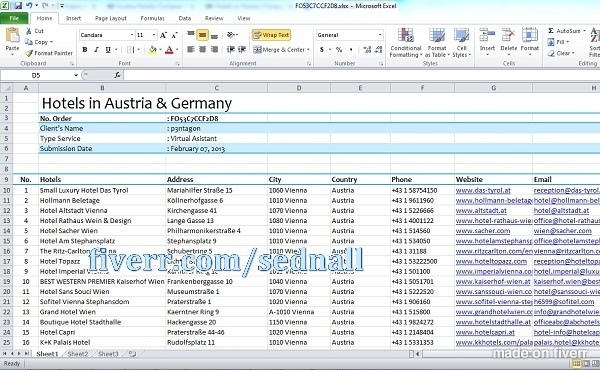This screenshot has height=370, width=600.
Task: Apply percent style
Action: [x=339, y=50]
